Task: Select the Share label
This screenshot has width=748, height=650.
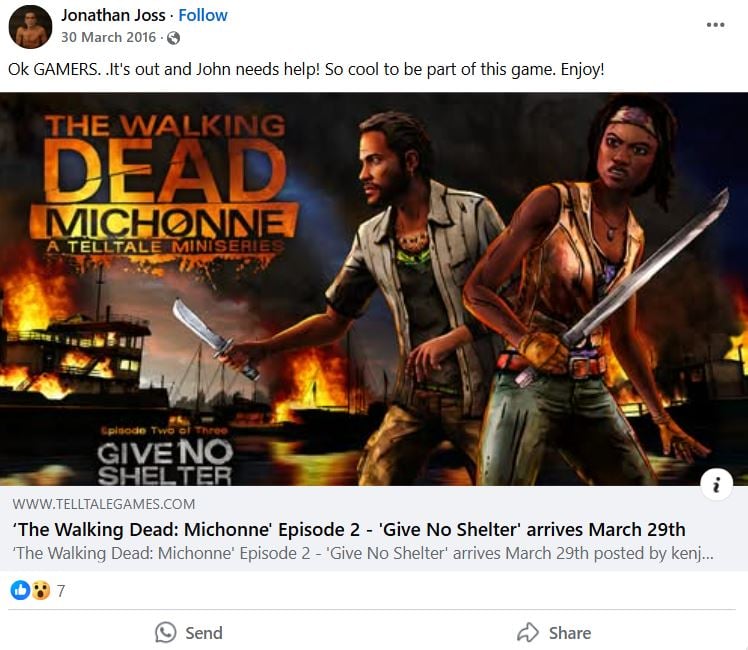Action: point(570,633)
